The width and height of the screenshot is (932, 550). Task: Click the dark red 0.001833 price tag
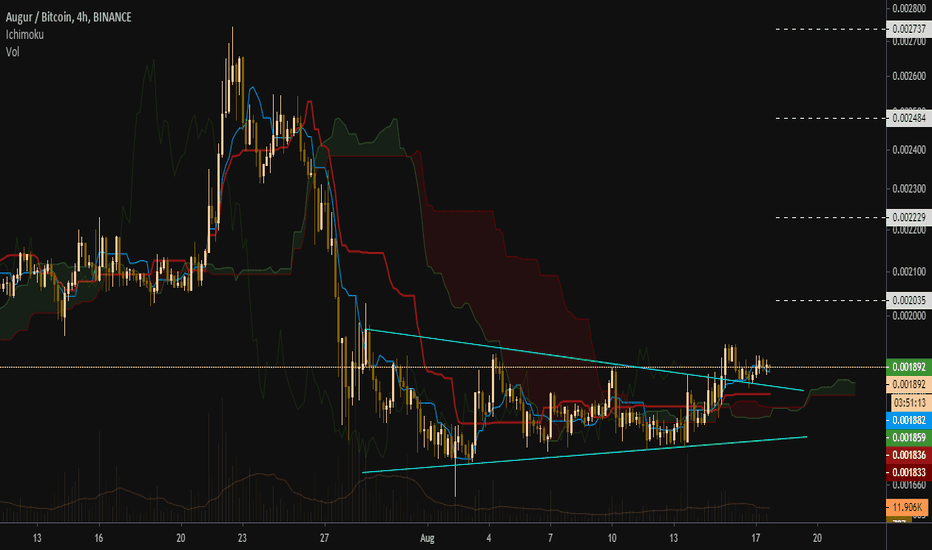tap(908, 472)
